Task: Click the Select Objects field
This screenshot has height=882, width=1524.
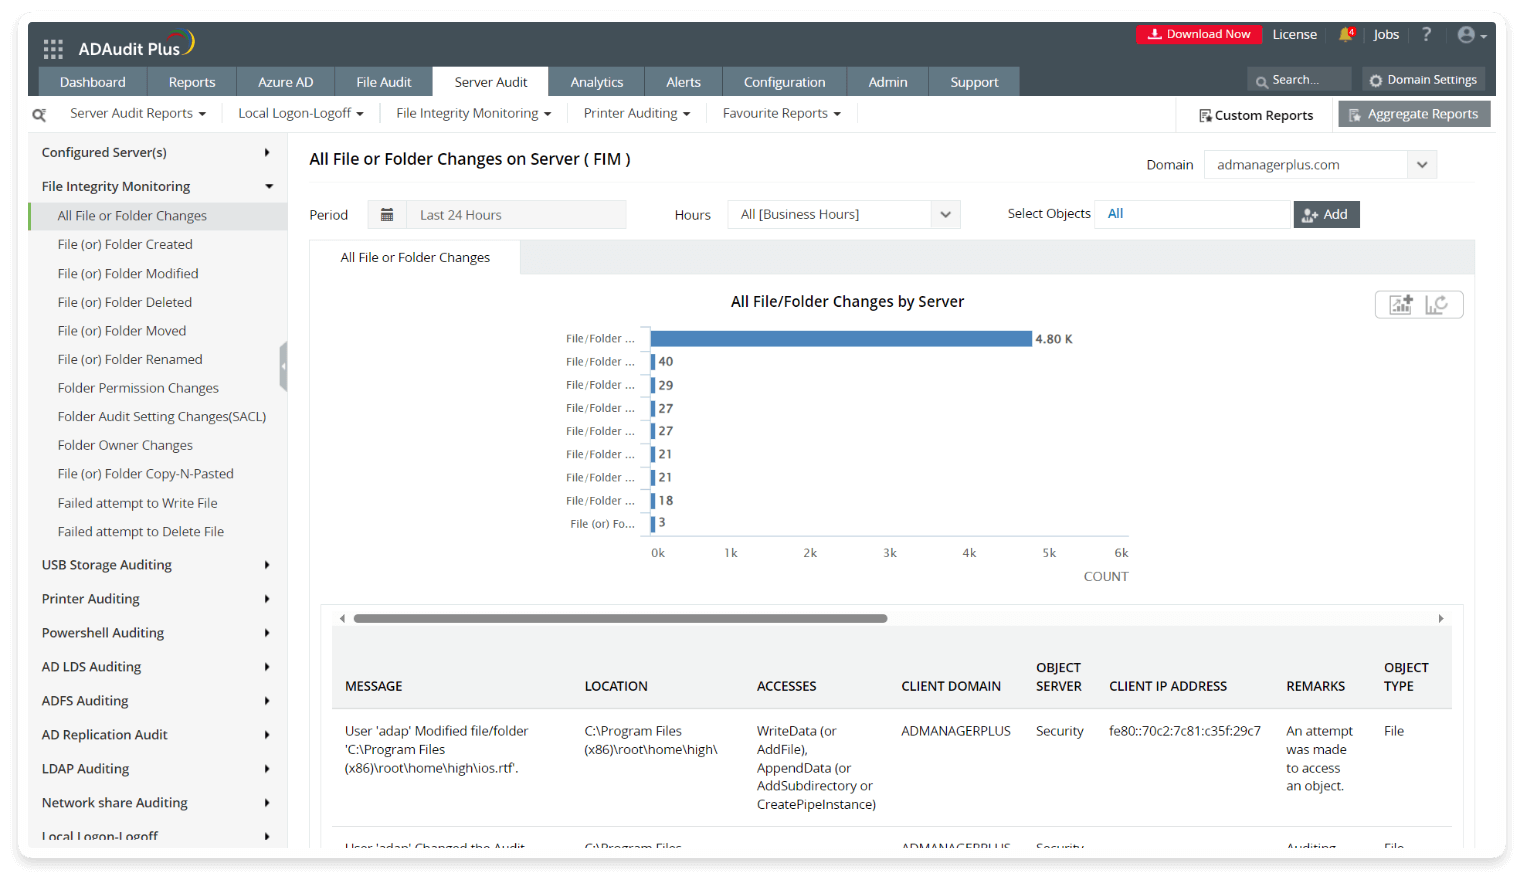Action: pyautogui.click(x=1194, y=214)
